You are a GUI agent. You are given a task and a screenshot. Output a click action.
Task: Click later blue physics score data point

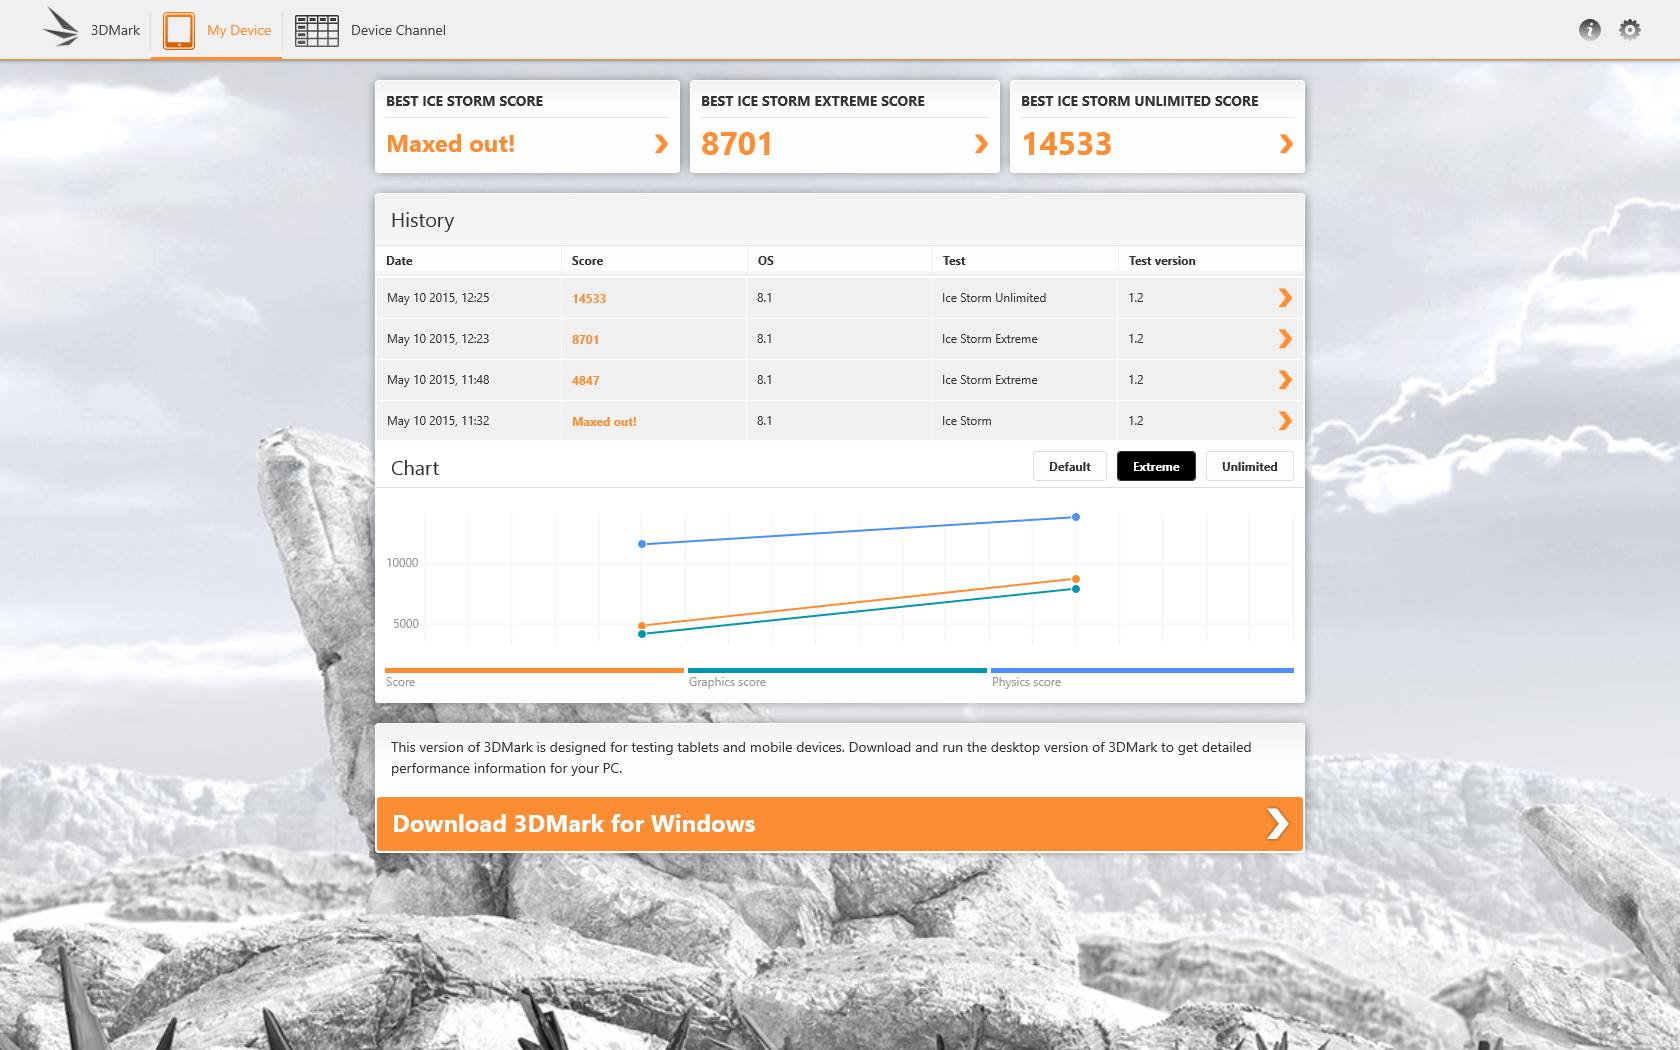tap(1076, 517)
